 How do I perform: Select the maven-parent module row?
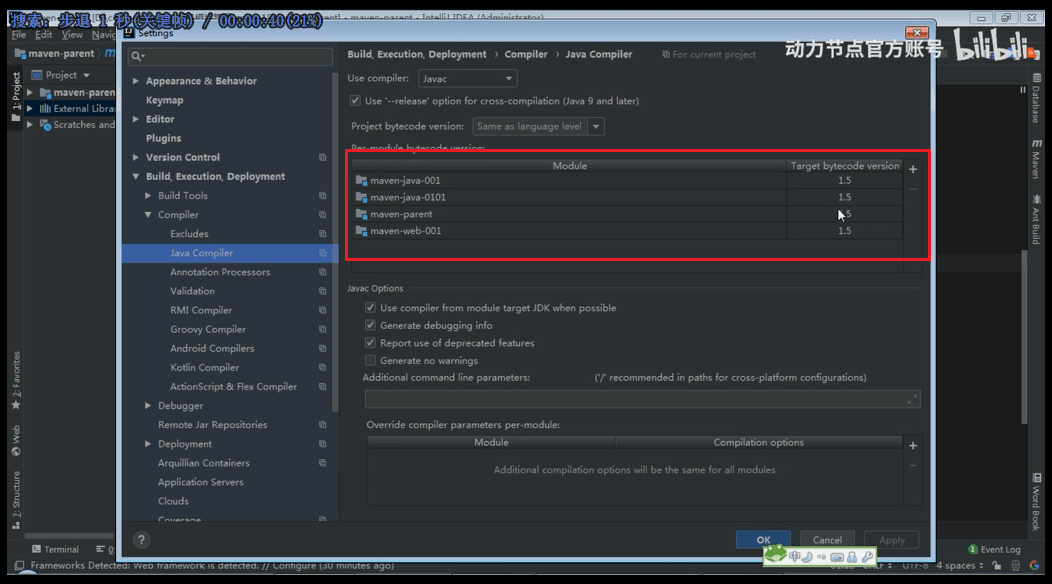627,214
